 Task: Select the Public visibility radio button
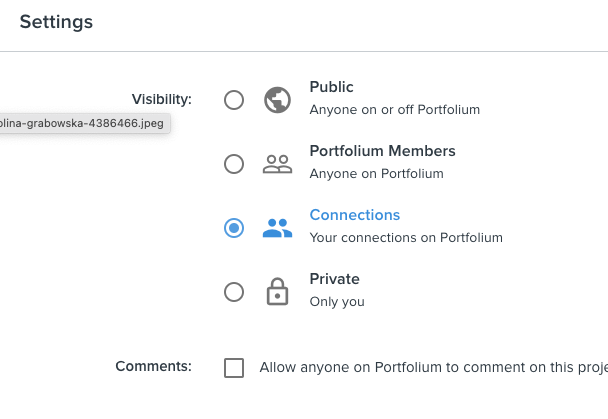[234, 100]
